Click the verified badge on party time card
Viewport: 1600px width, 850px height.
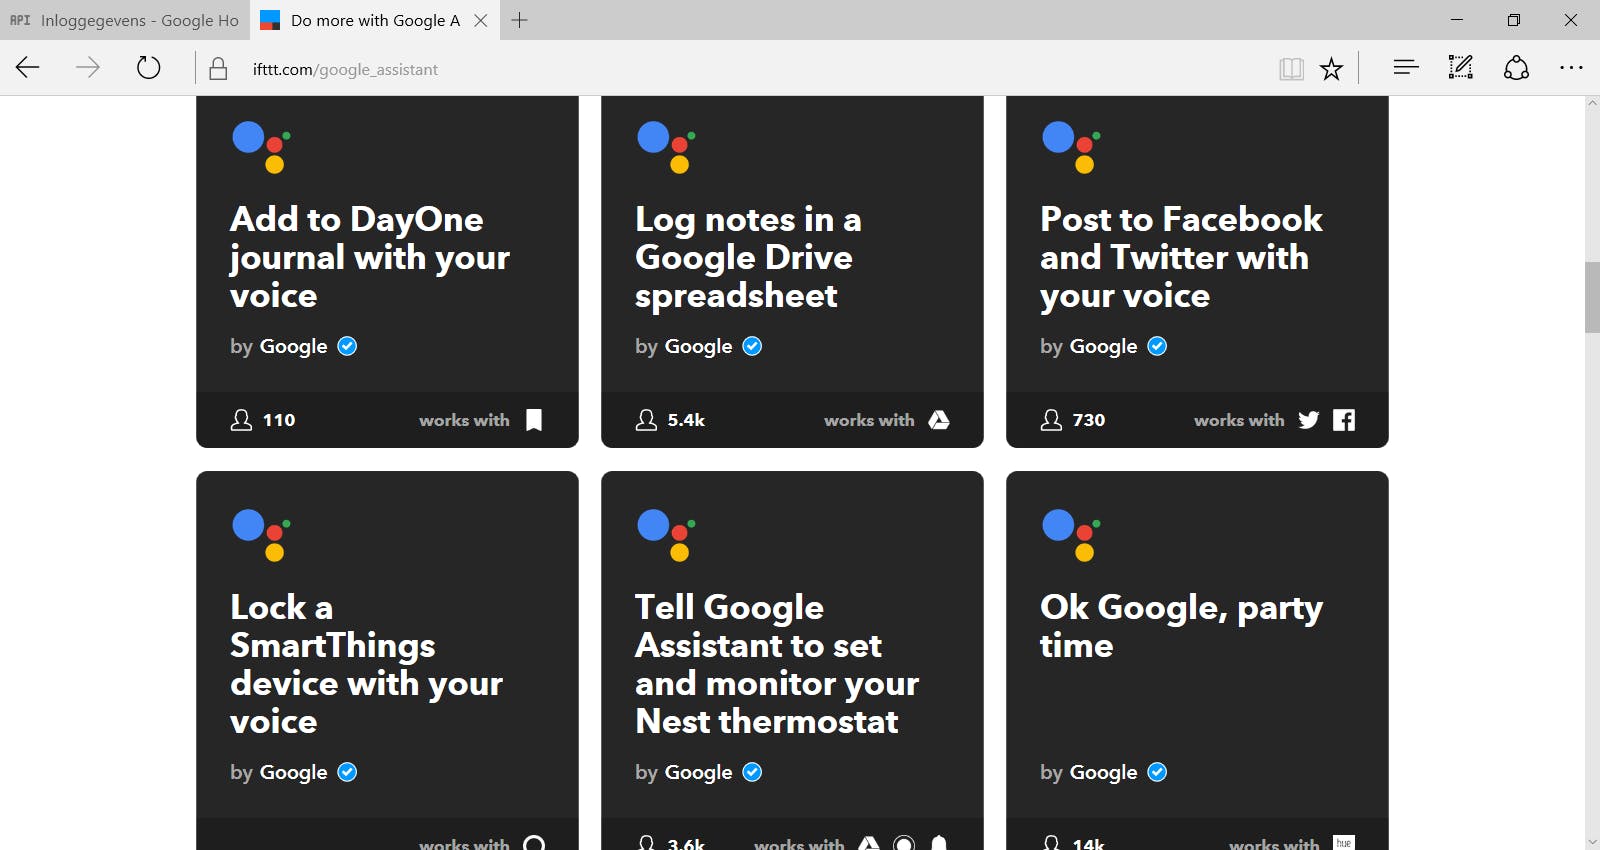(x=1157, y=772)
